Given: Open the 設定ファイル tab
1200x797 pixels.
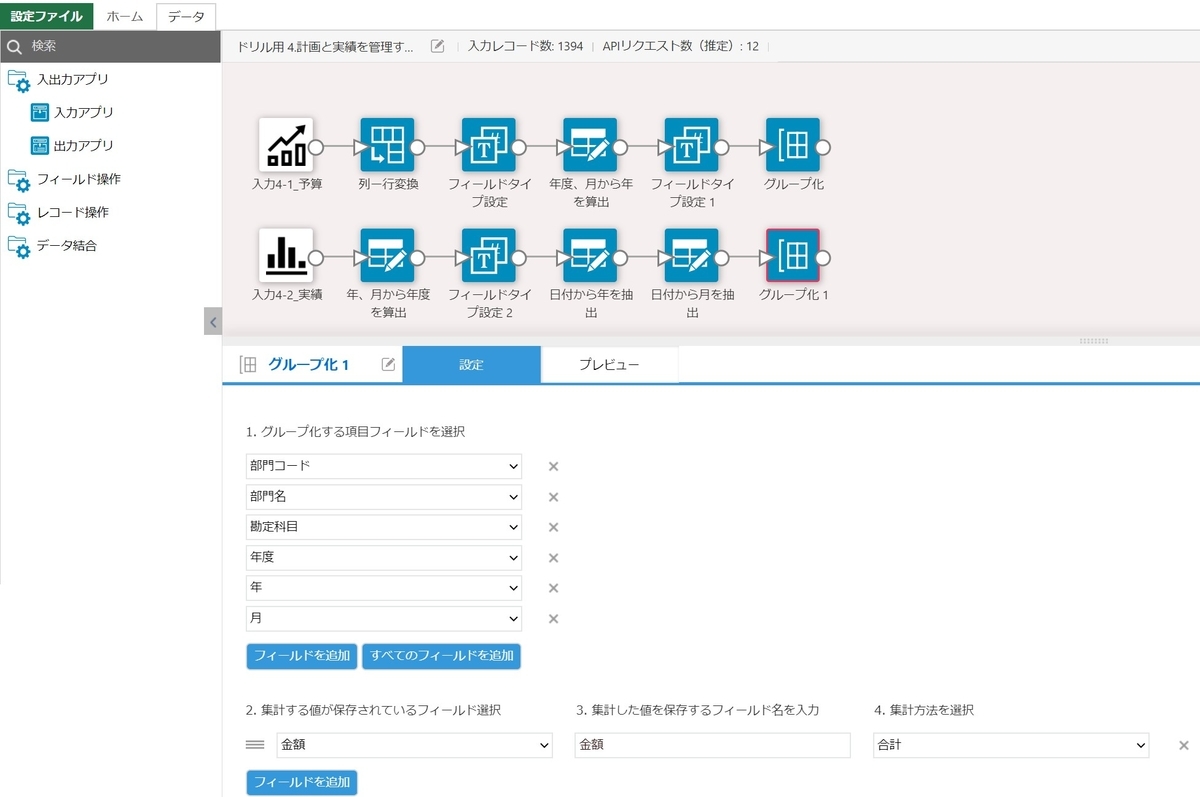Looking at the screenshot, I should pos(47,16).
